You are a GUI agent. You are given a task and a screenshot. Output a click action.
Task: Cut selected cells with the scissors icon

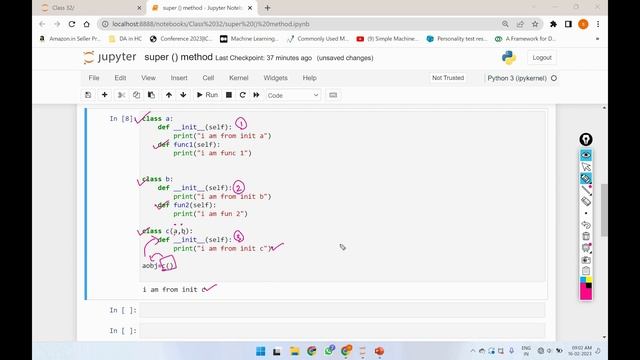[121, 95]
